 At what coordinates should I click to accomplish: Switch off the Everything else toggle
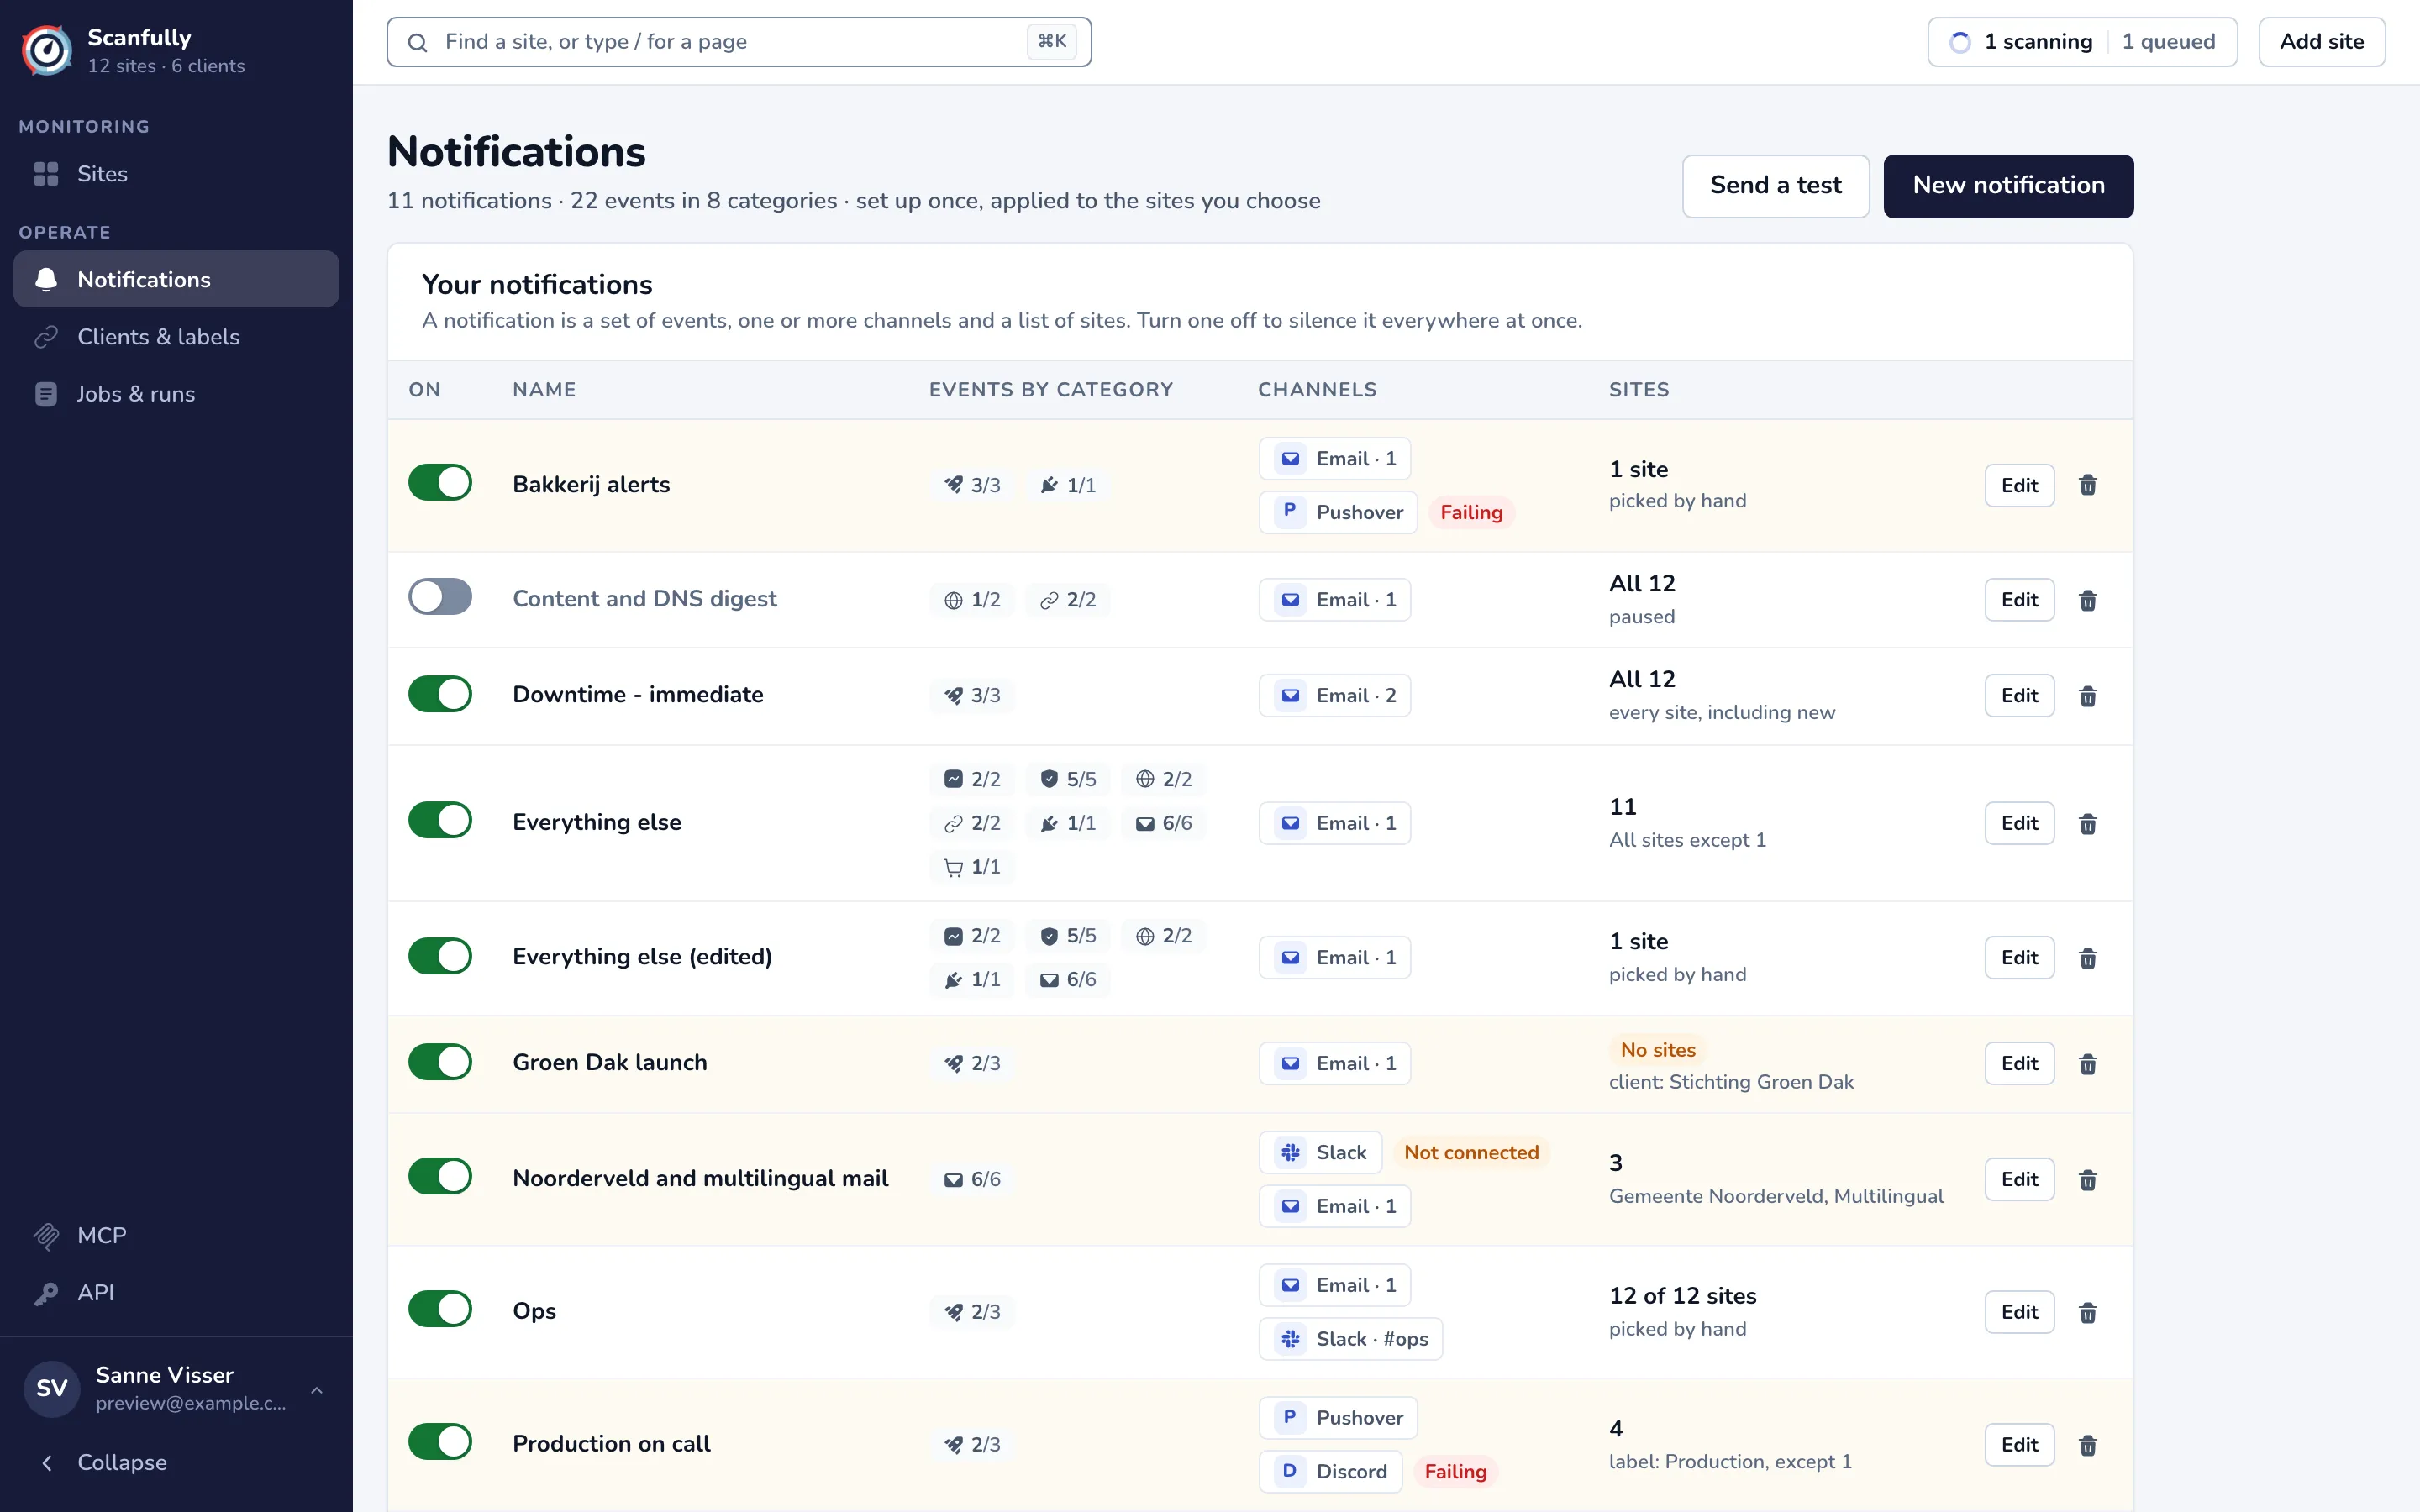pyautogui.click(x=440, y=820)
